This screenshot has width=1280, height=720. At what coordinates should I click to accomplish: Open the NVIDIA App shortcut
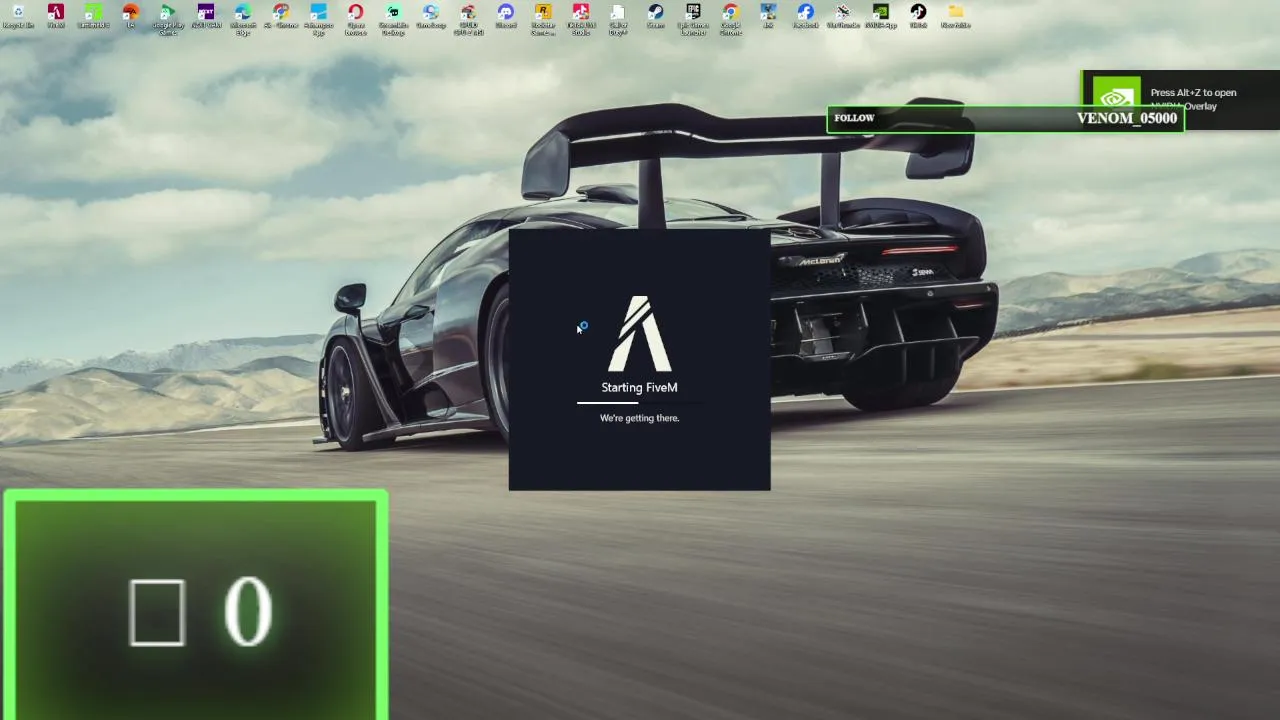click(x=880, y=17)
